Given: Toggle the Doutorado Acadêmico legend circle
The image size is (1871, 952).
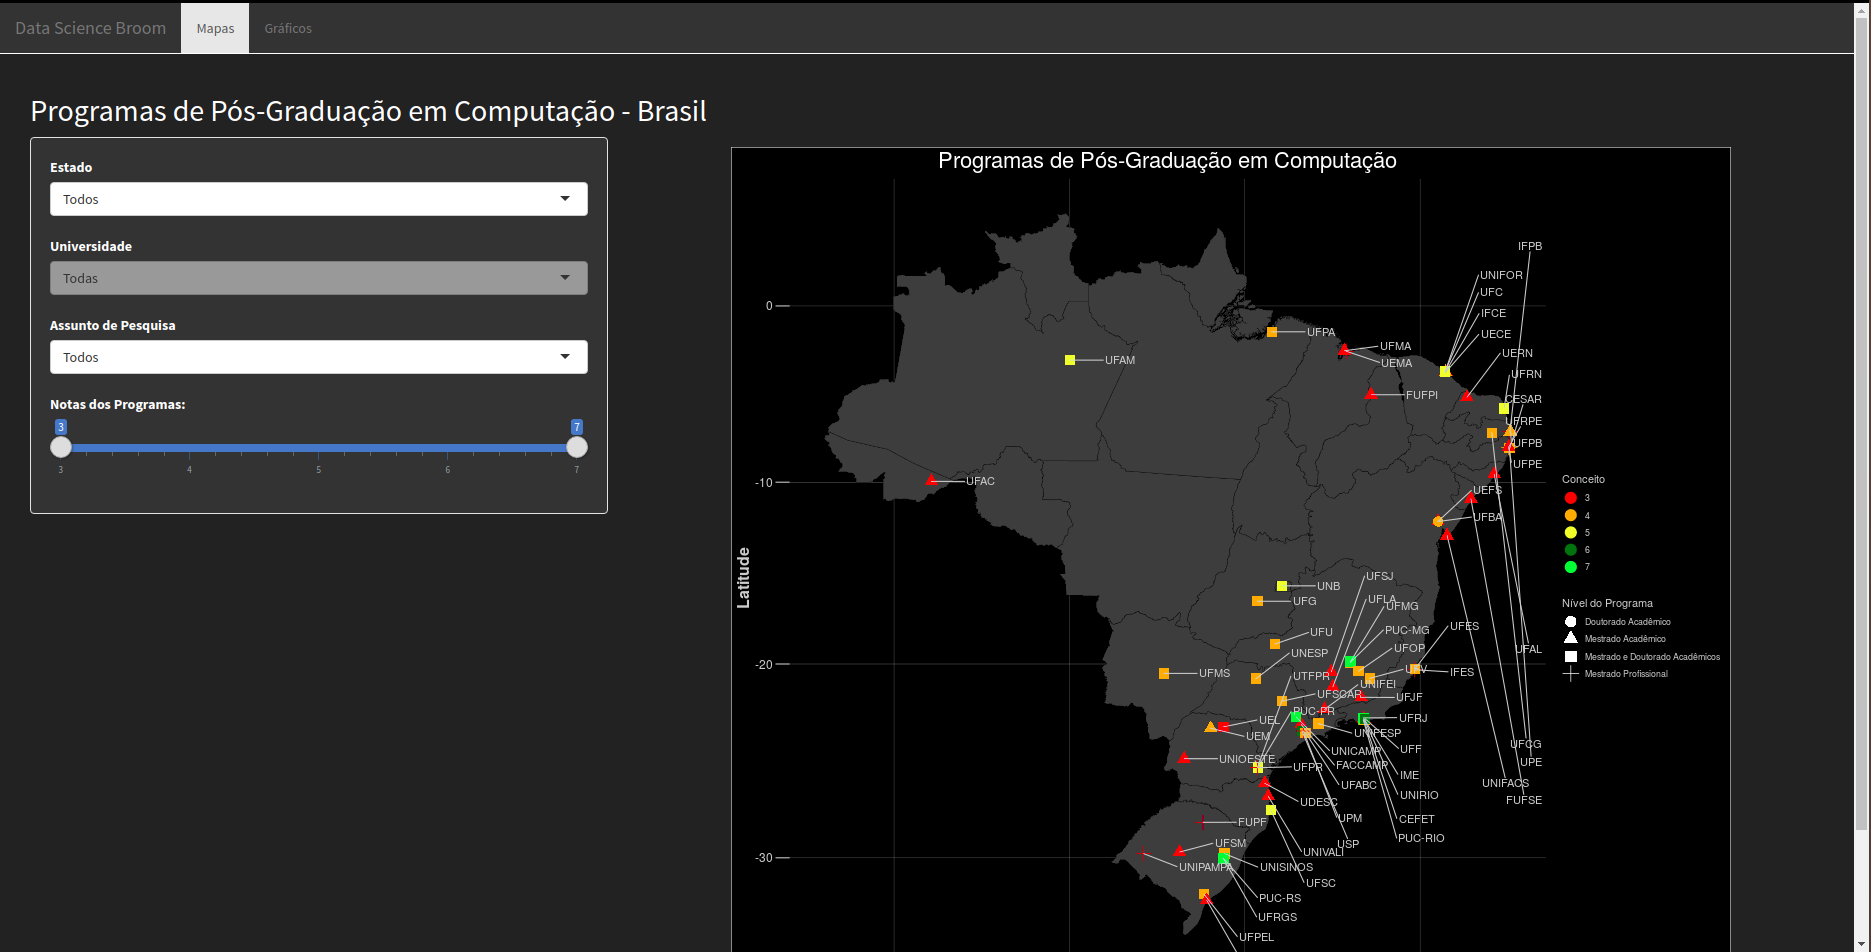Looking at the screenshot, I should 1570,621.
